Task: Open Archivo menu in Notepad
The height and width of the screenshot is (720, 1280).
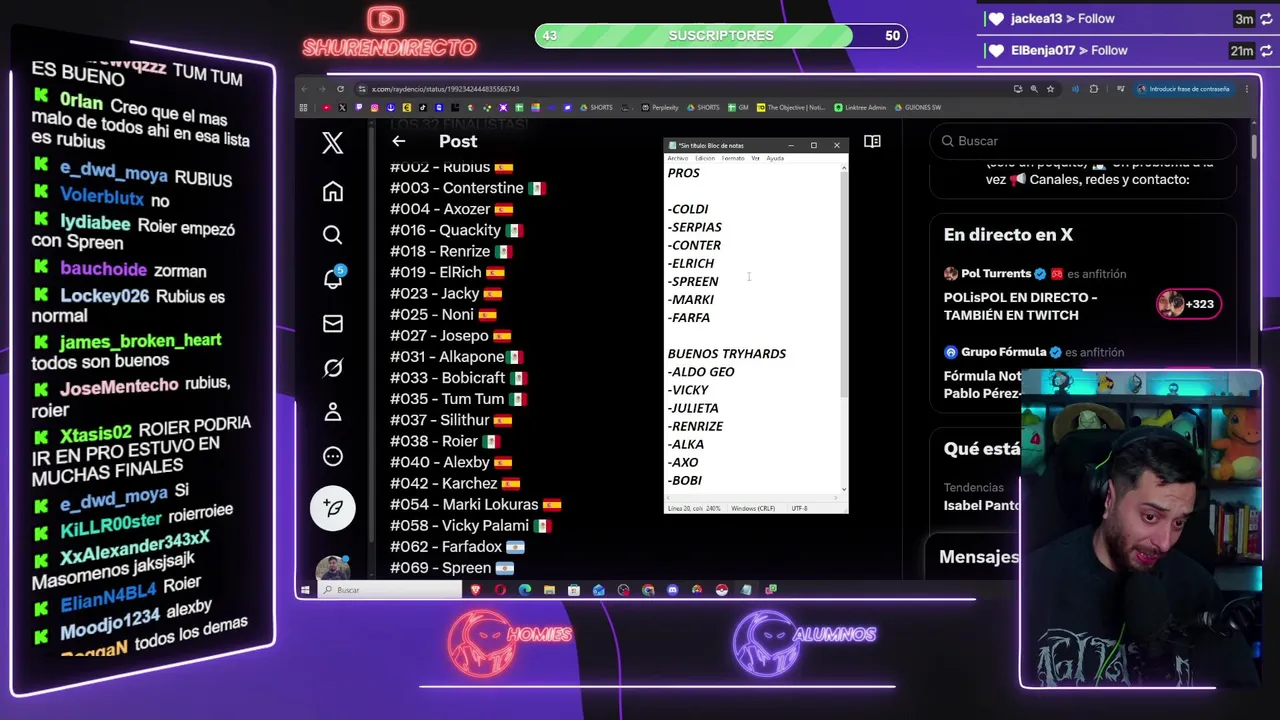Action: click(677, 158)
